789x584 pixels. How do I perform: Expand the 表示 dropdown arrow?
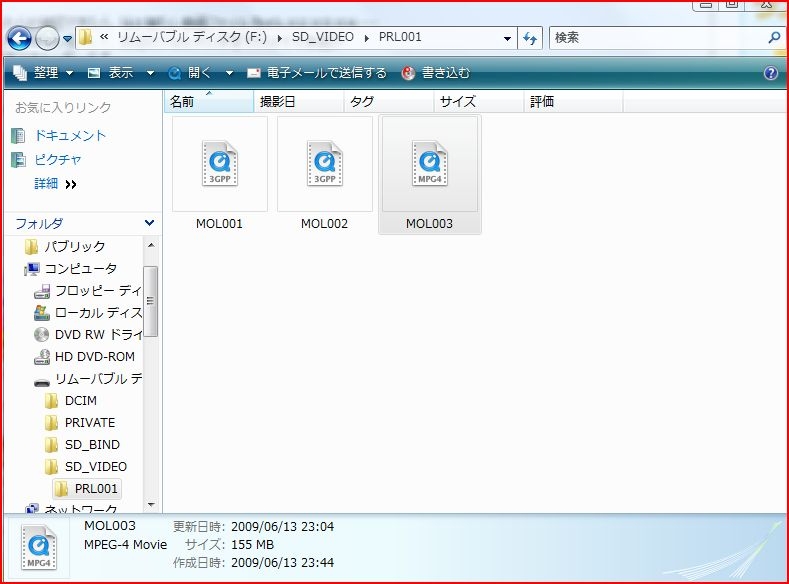150,73
